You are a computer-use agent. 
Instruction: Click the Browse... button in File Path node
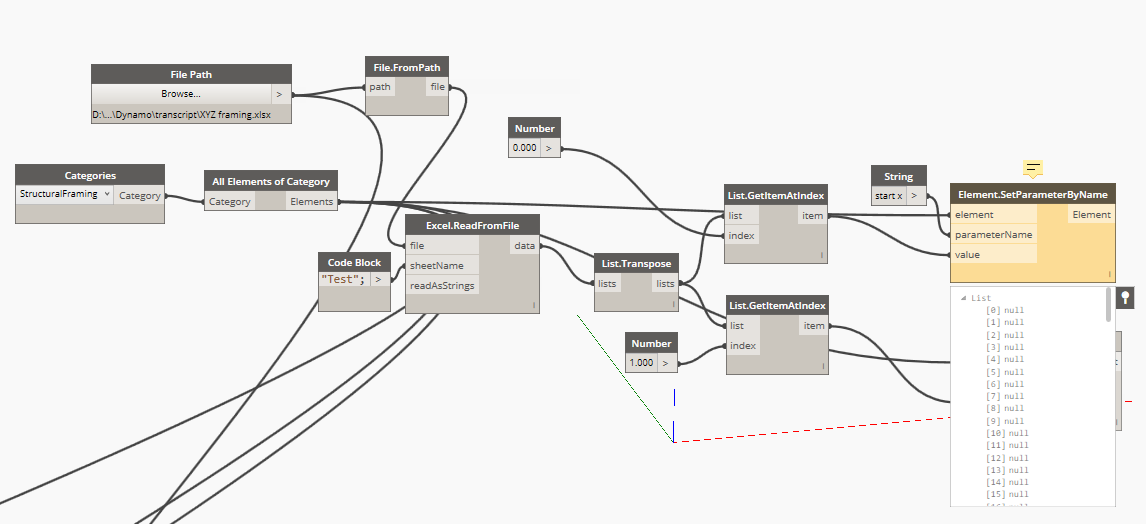181,94
